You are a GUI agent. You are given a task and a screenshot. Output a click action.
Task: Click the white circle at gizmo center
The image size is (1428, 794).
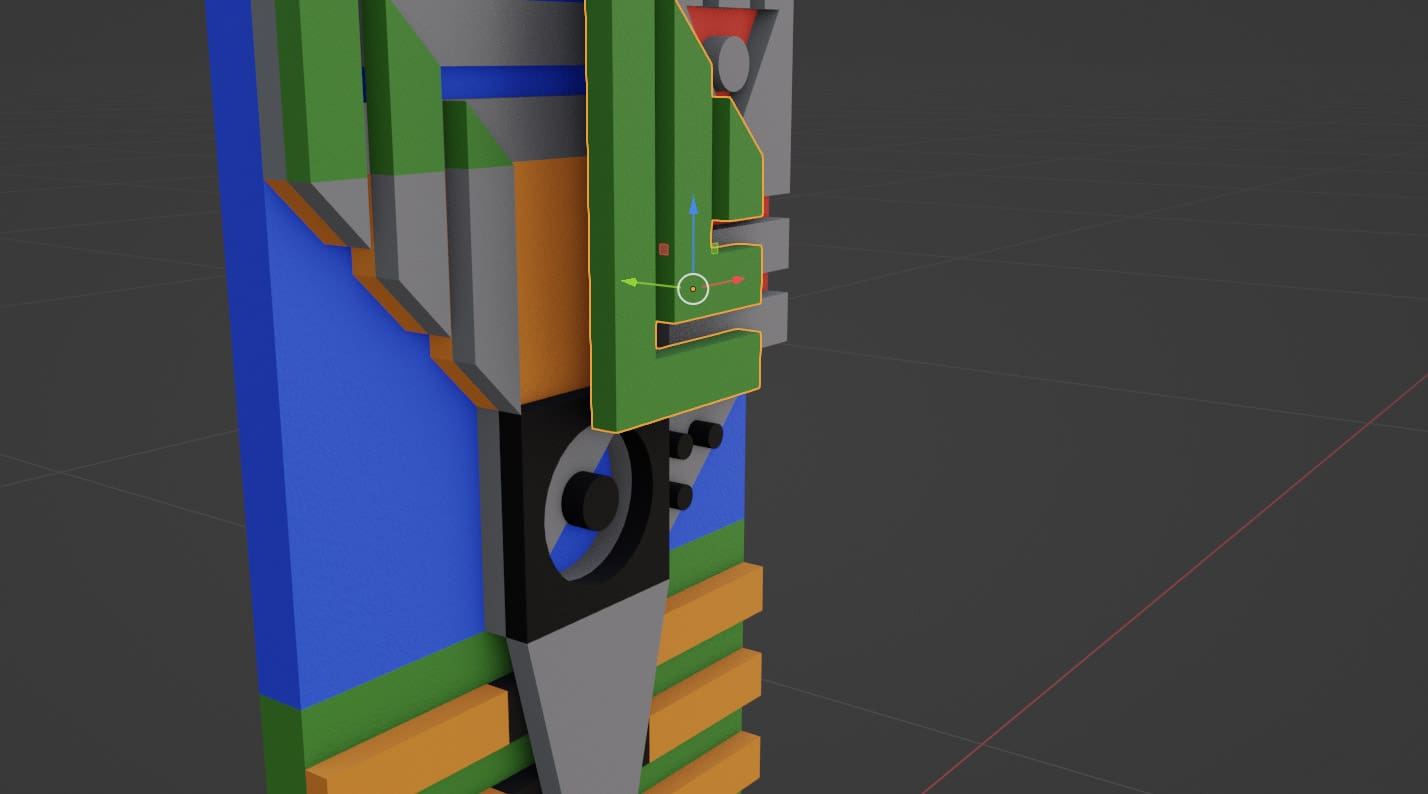pos(693,289)
